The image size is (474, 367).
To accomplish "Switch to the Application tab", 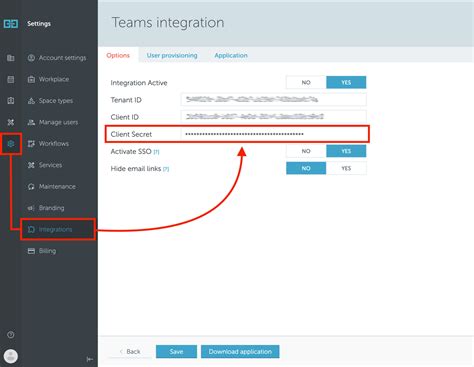I will pos(231,55).
